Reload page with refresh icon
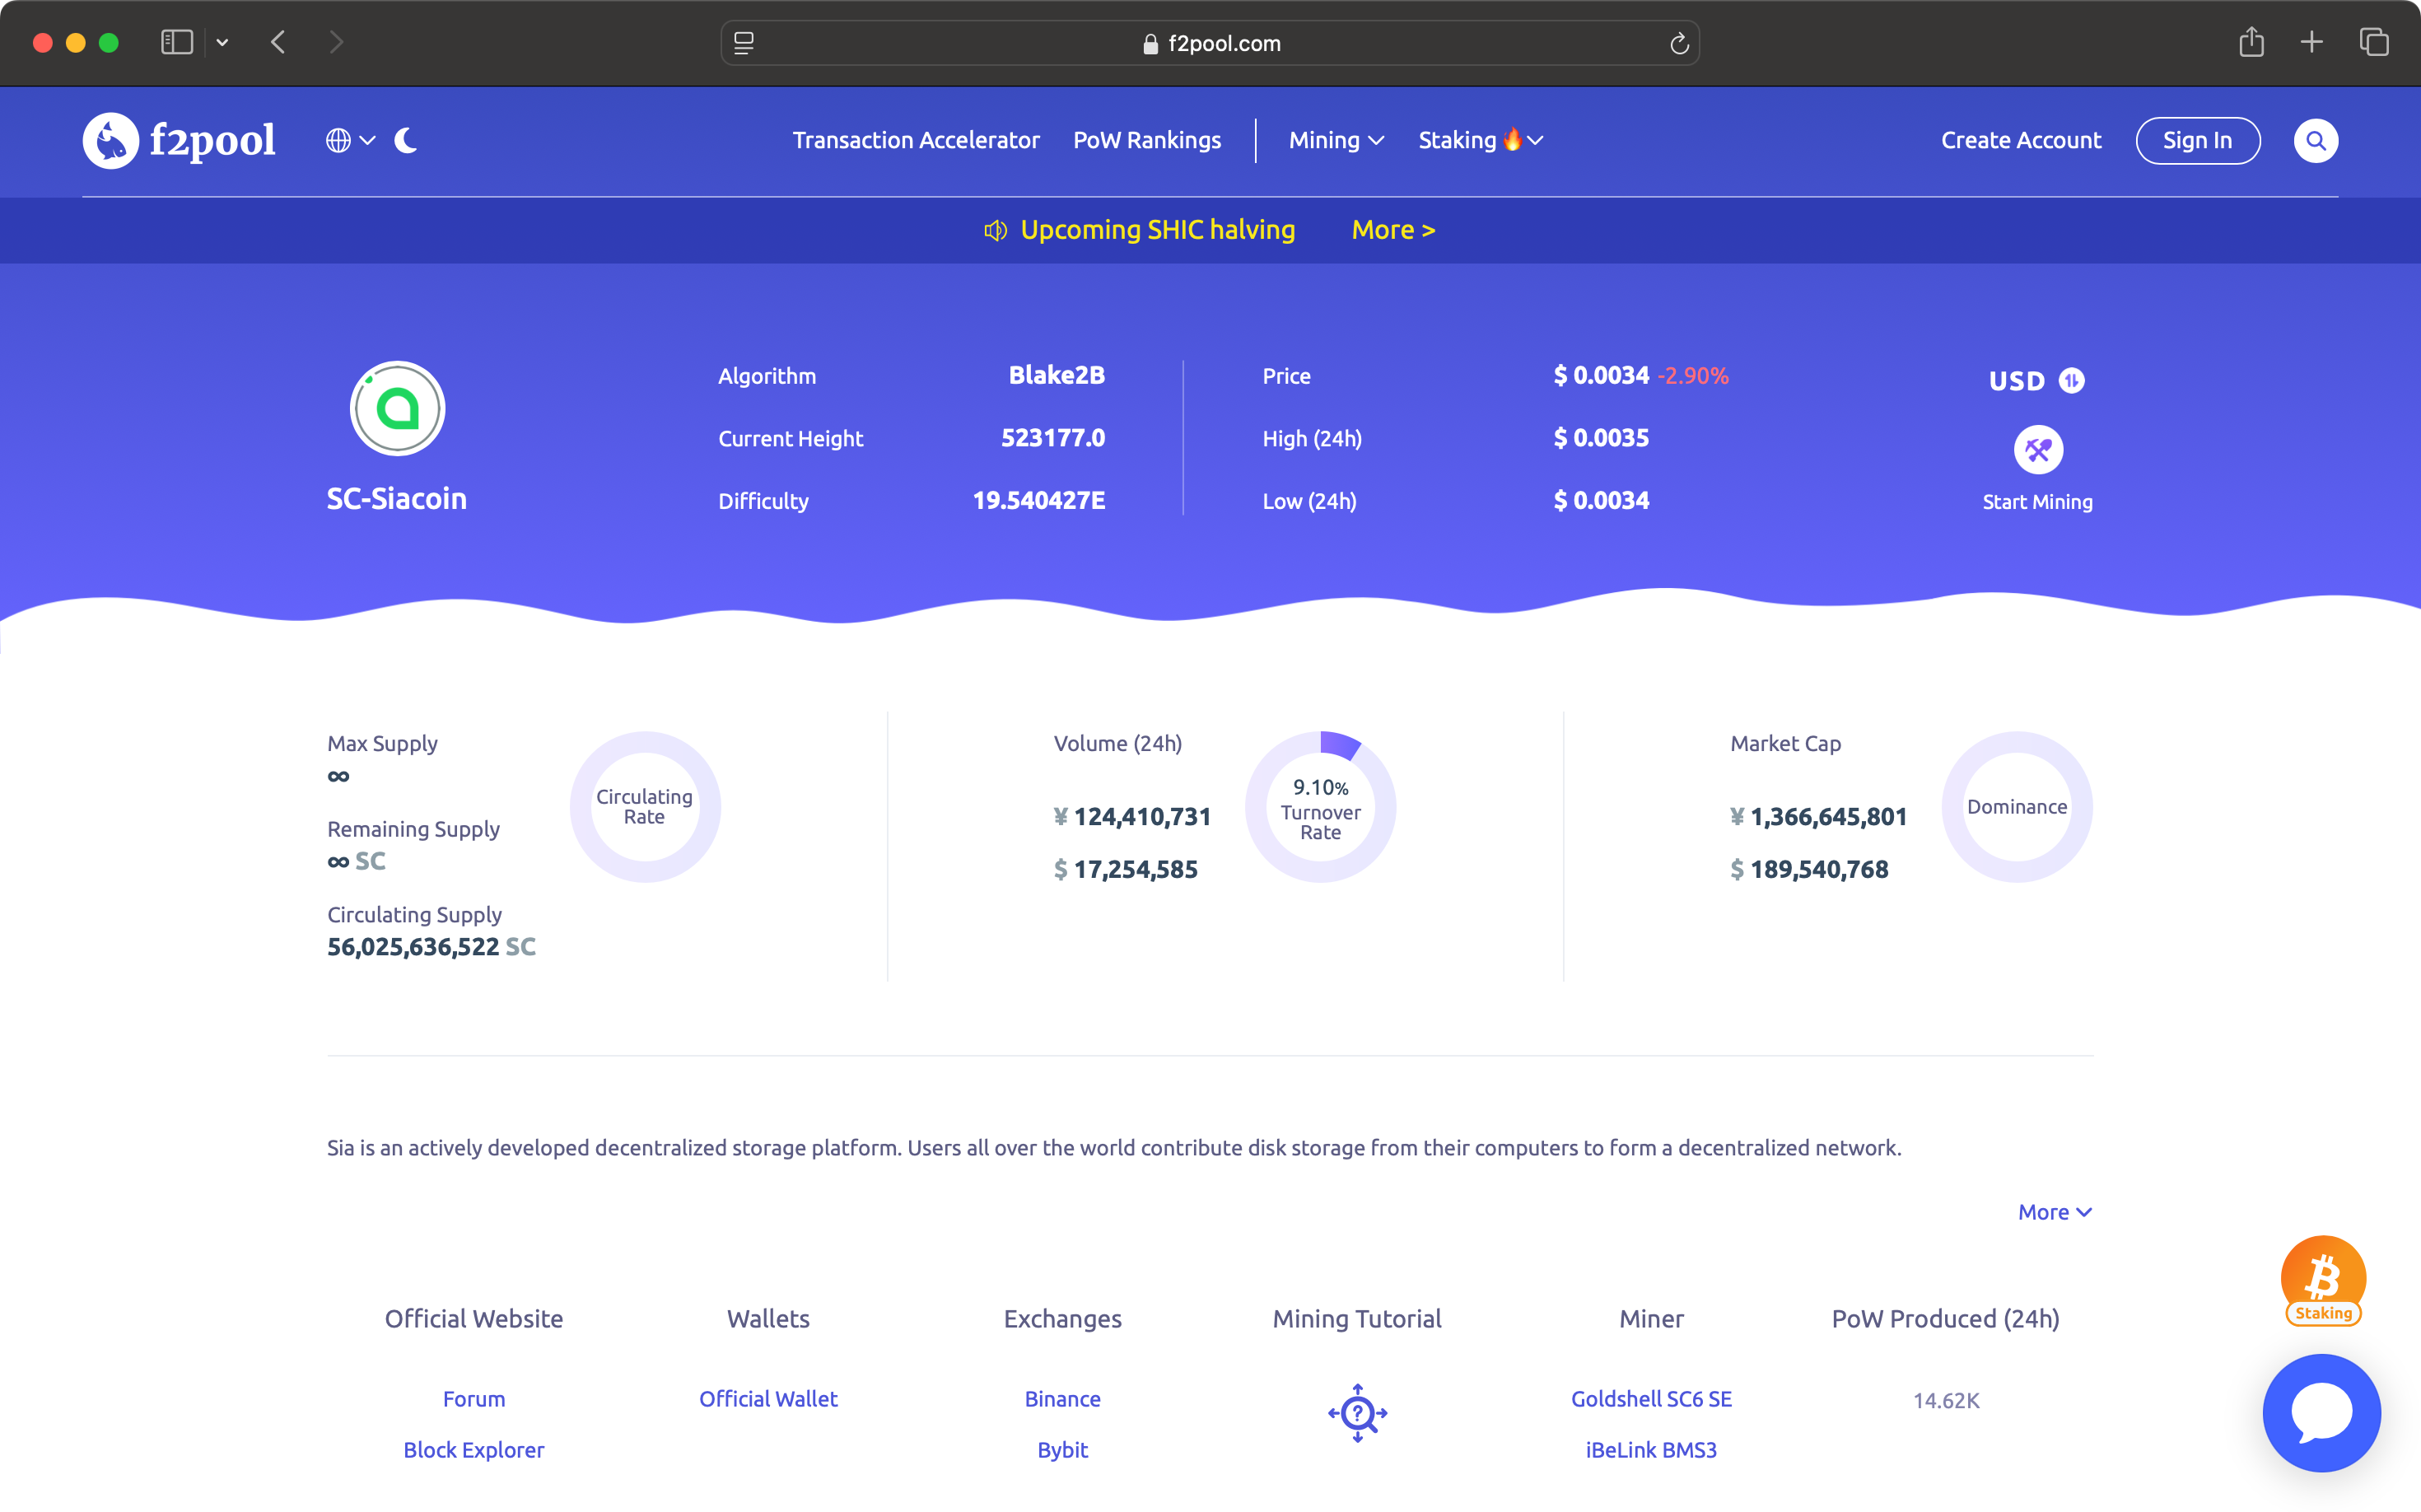This screenshot has height=1512, width=2421. point(1679,43)
